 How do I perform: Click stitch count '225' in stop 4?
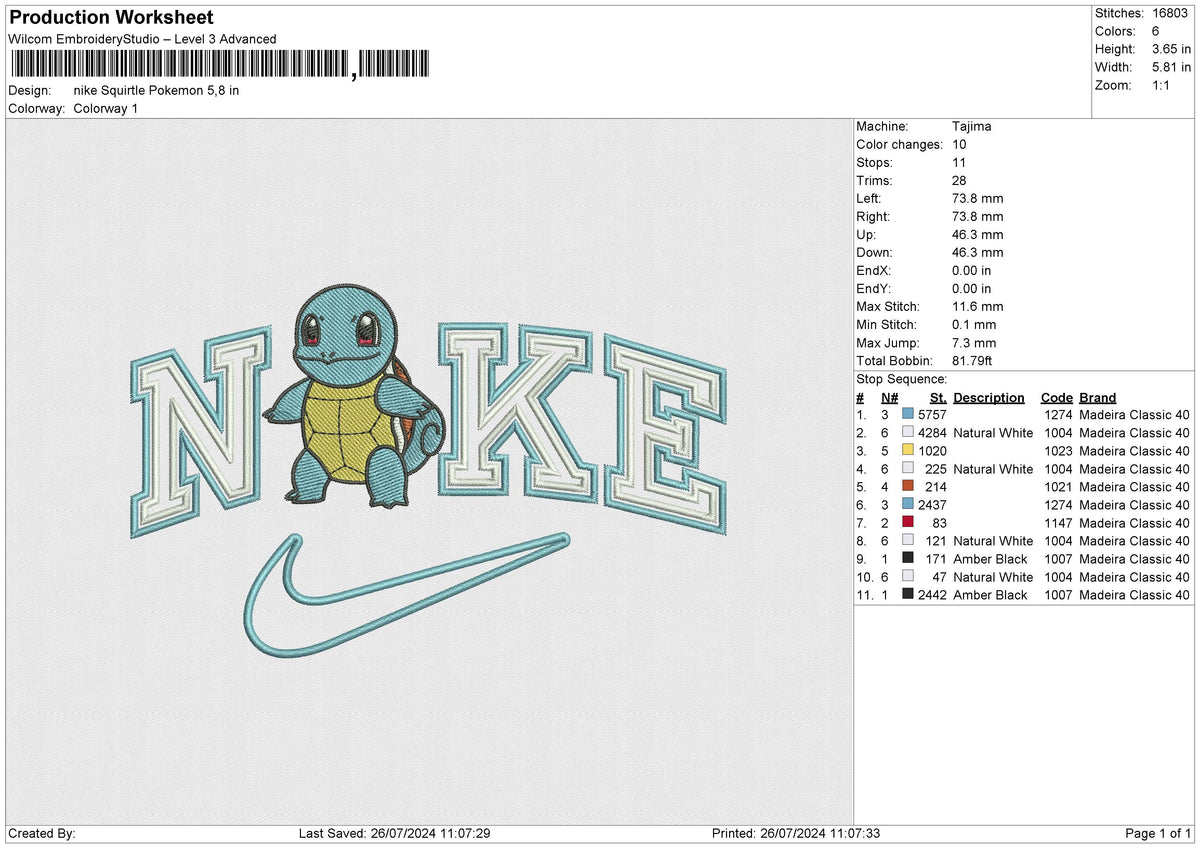[x=936, y=469]
